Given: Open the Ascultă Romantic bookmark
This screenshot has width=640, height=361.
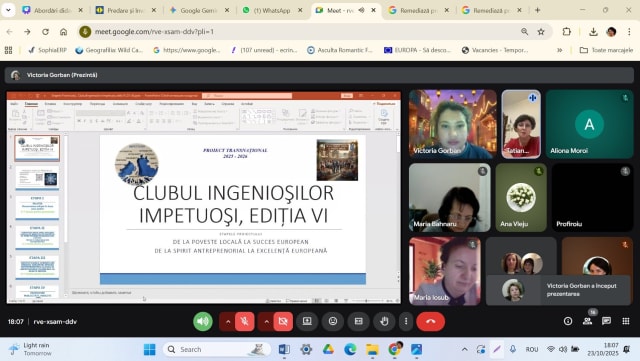Looking at the screenshot, I should [x=340, y=50].
